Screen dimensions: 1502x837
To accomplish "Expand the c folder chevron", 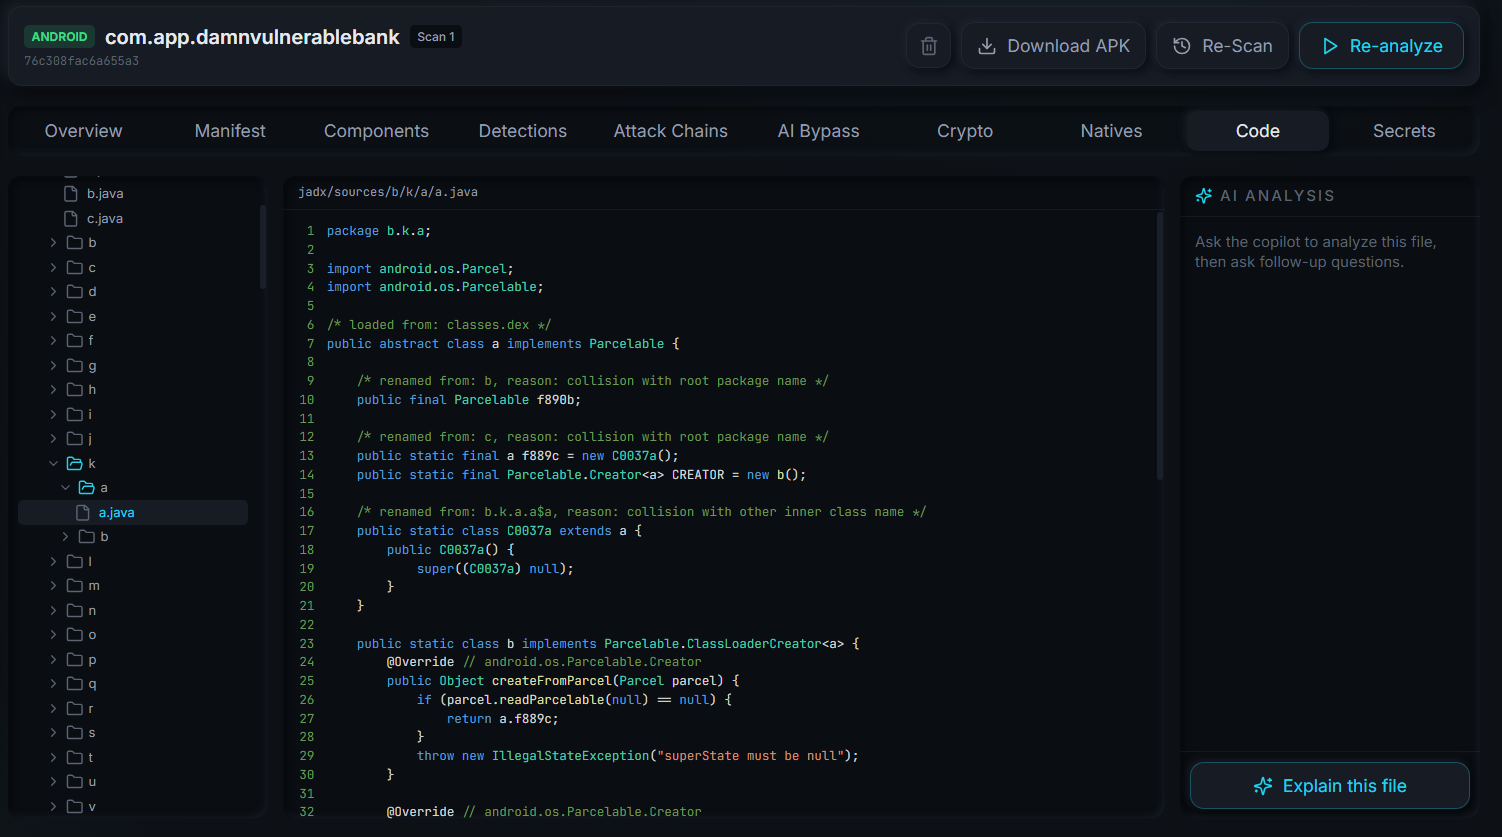I will 53,268.
